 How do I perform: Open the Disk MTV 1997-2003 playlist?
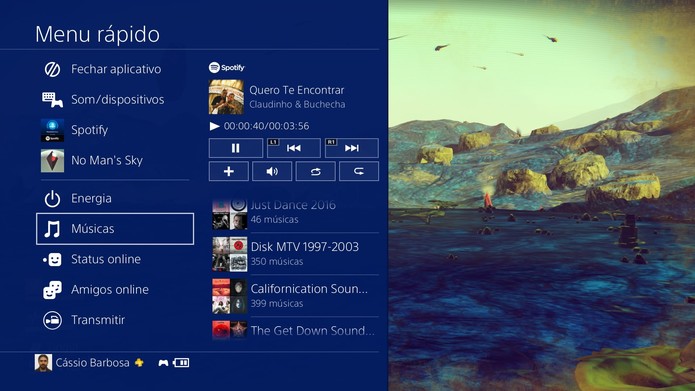pos(295,254)
